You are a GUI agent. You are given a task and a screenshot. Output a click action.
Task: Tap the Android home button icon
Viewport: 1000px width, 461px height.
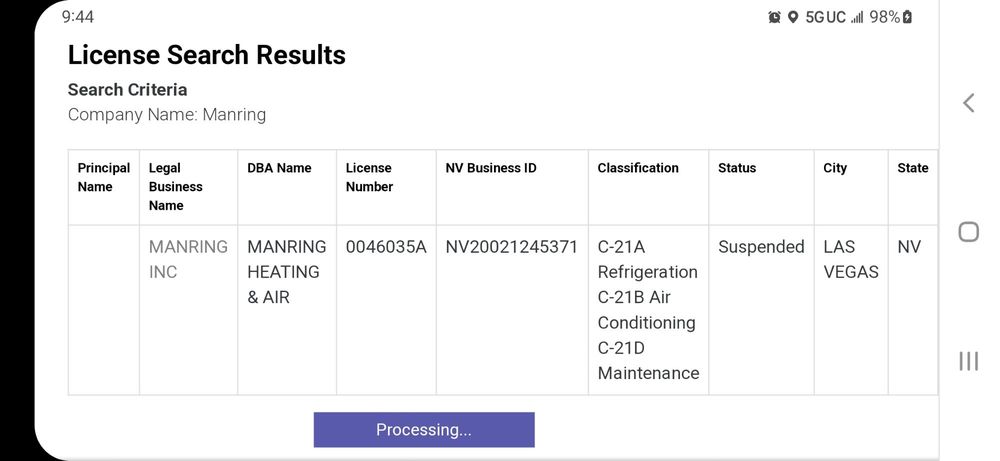click(968, 231)
